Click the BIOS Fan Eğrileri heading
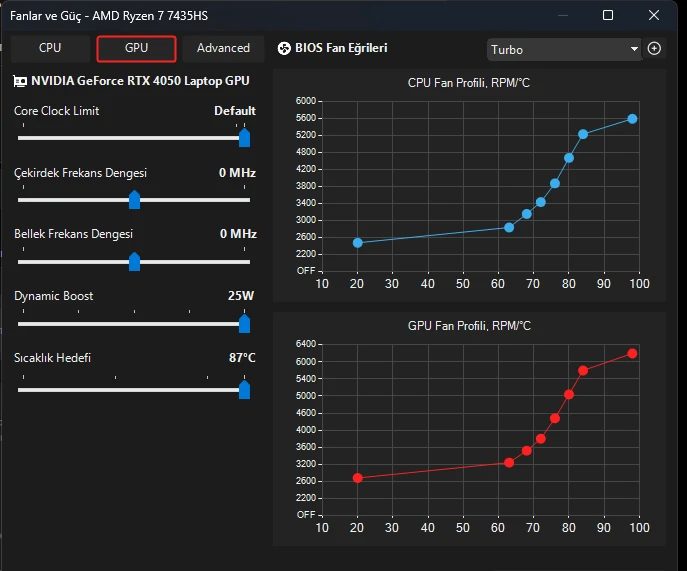Viewport: 687px width, 571px height. [x=341, y=48]
